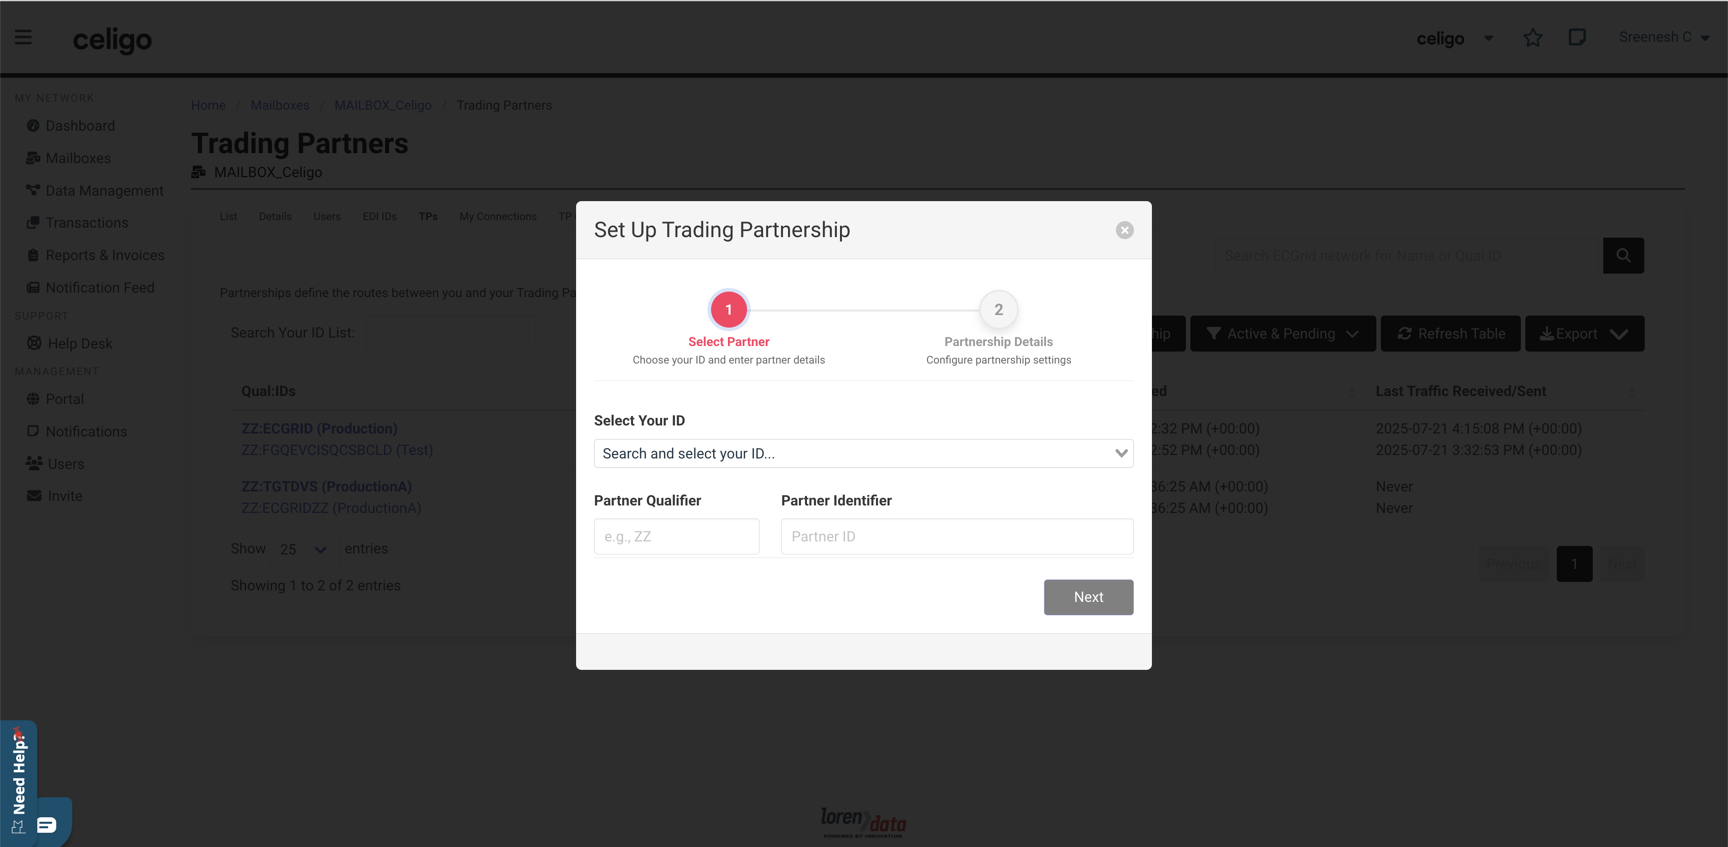Click the search magnifier button
The image size is (1728, 847).
(1623, 255)
